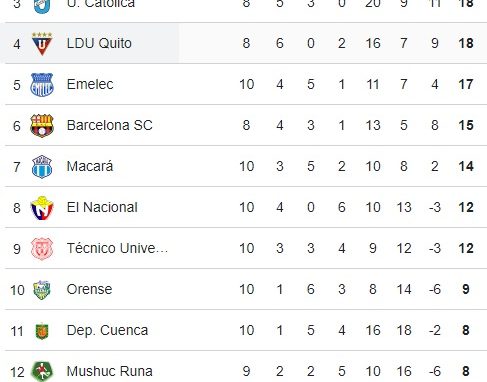Click the Dep. Cuenca team name
This screenshot has height=382, width=487.
[107, 331]
